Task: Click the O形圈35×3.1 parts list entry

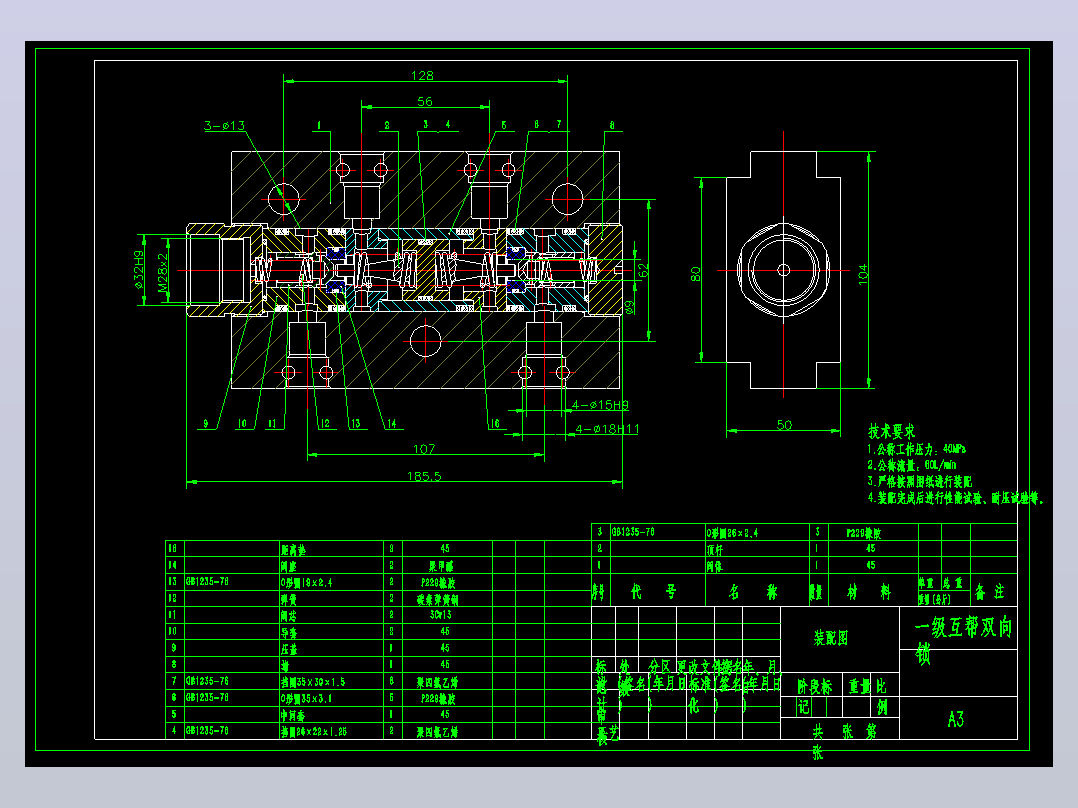Action: (x=307, y=698)
